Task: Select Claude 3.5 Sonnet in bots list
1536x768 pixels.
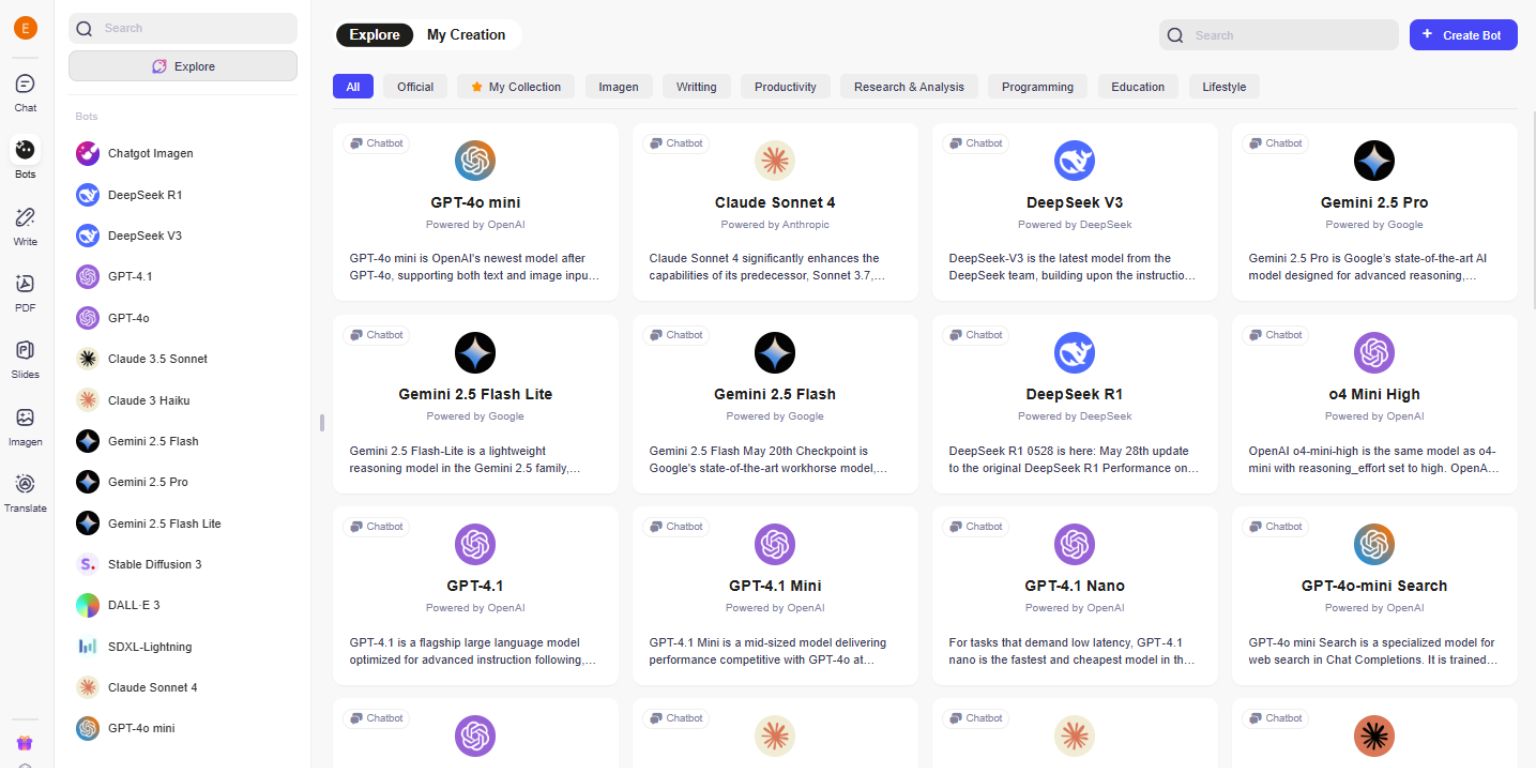Action: point(183,358)
